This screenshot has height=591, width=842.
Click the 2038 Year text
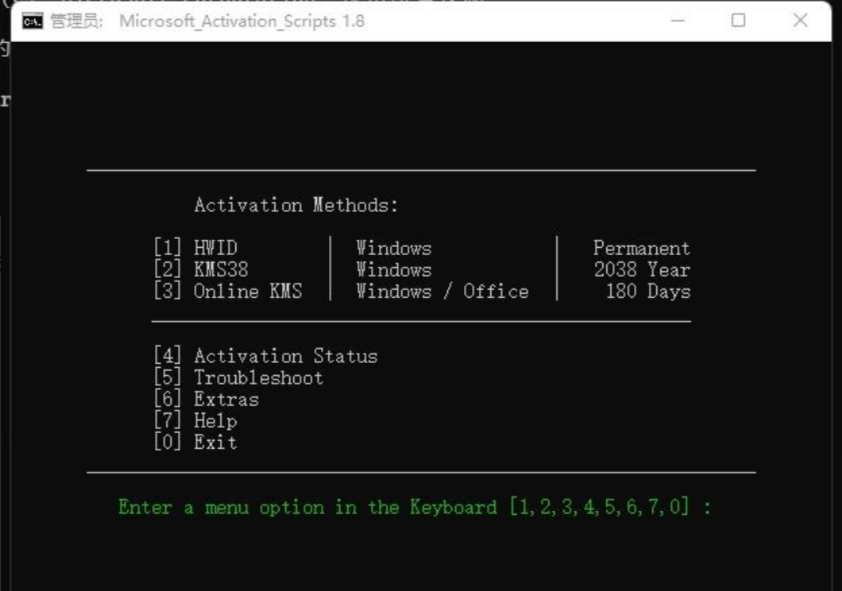coord(641,270)
